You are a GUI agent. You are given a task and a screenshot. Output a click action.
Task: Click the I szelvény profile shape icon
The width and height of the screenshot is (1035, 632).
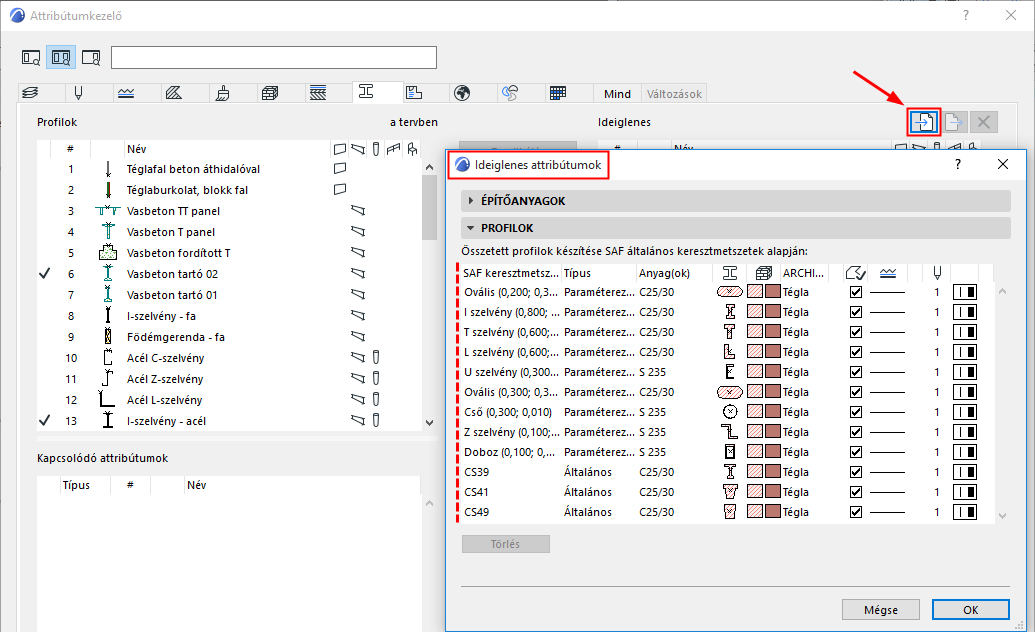pyautogui.click(x=730, y=312)
